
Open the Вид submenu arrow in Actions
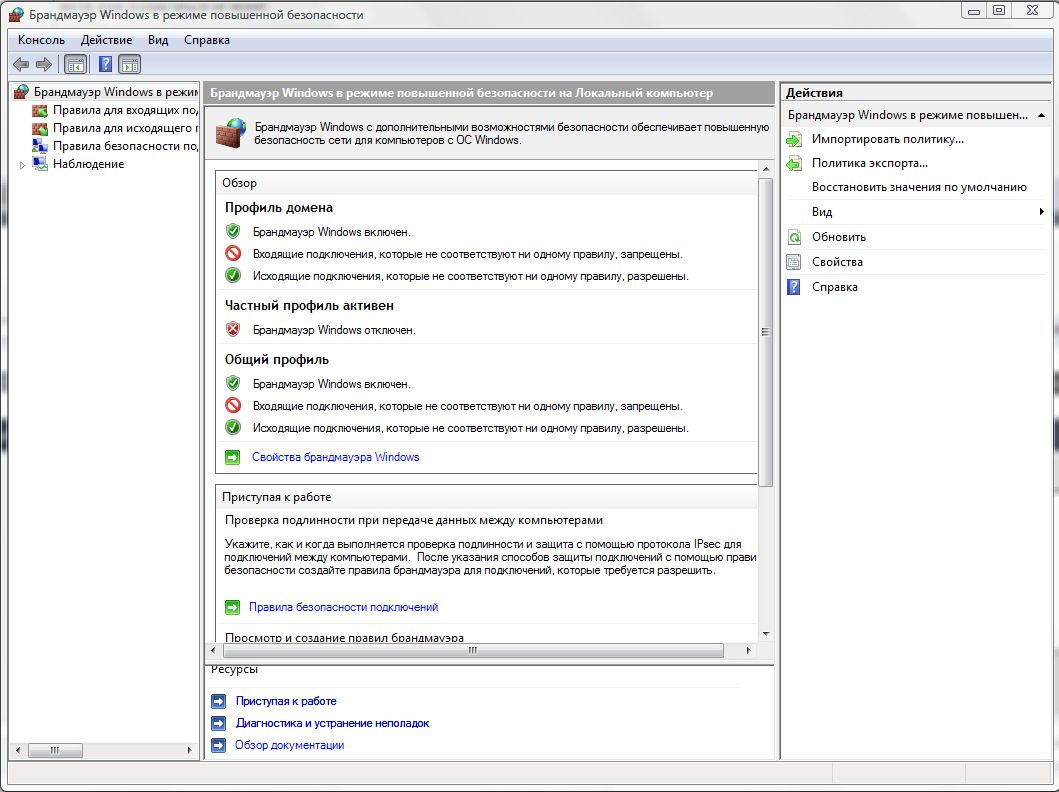tap(1041, 212)
